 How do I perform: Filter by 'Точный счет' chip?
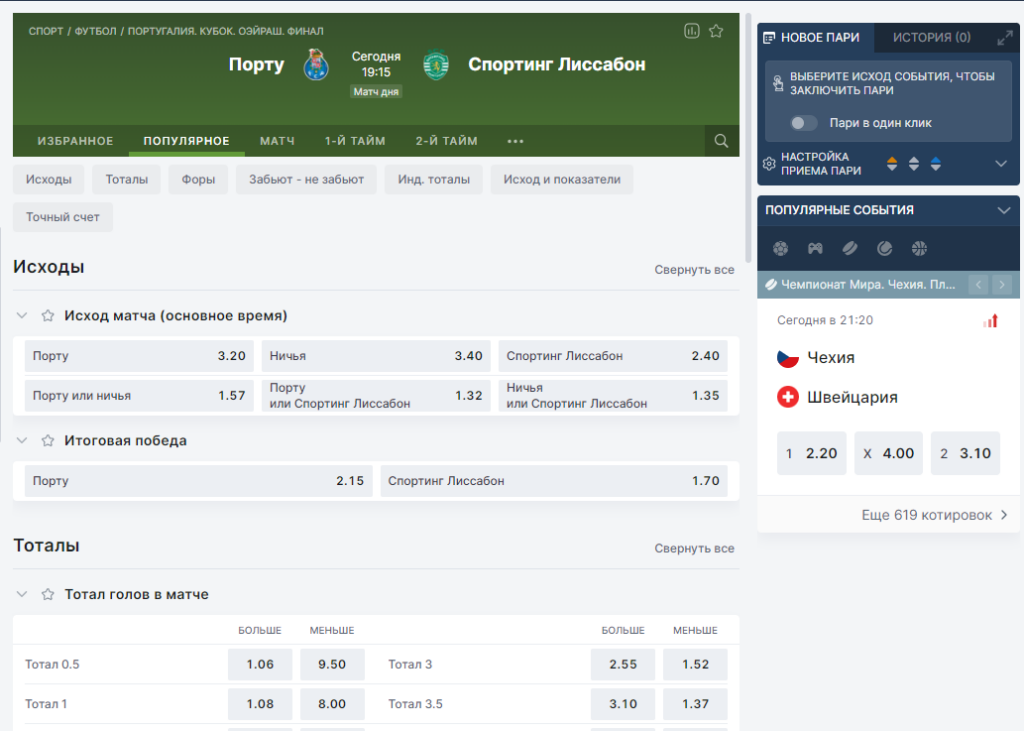coord(63,217)
